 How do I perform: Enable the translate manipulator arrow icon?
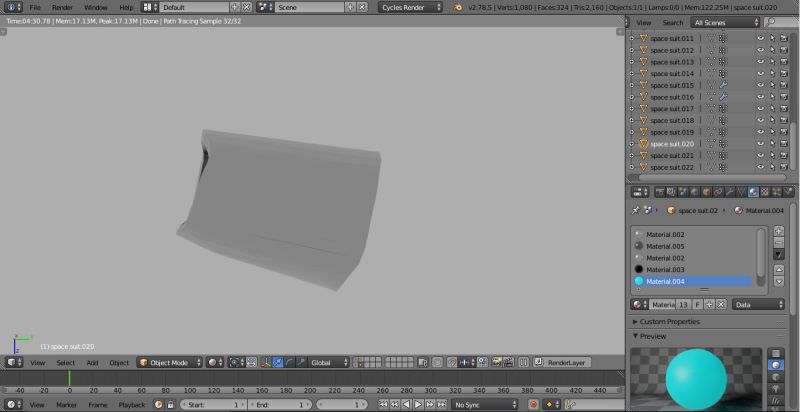tap(278, 363)
